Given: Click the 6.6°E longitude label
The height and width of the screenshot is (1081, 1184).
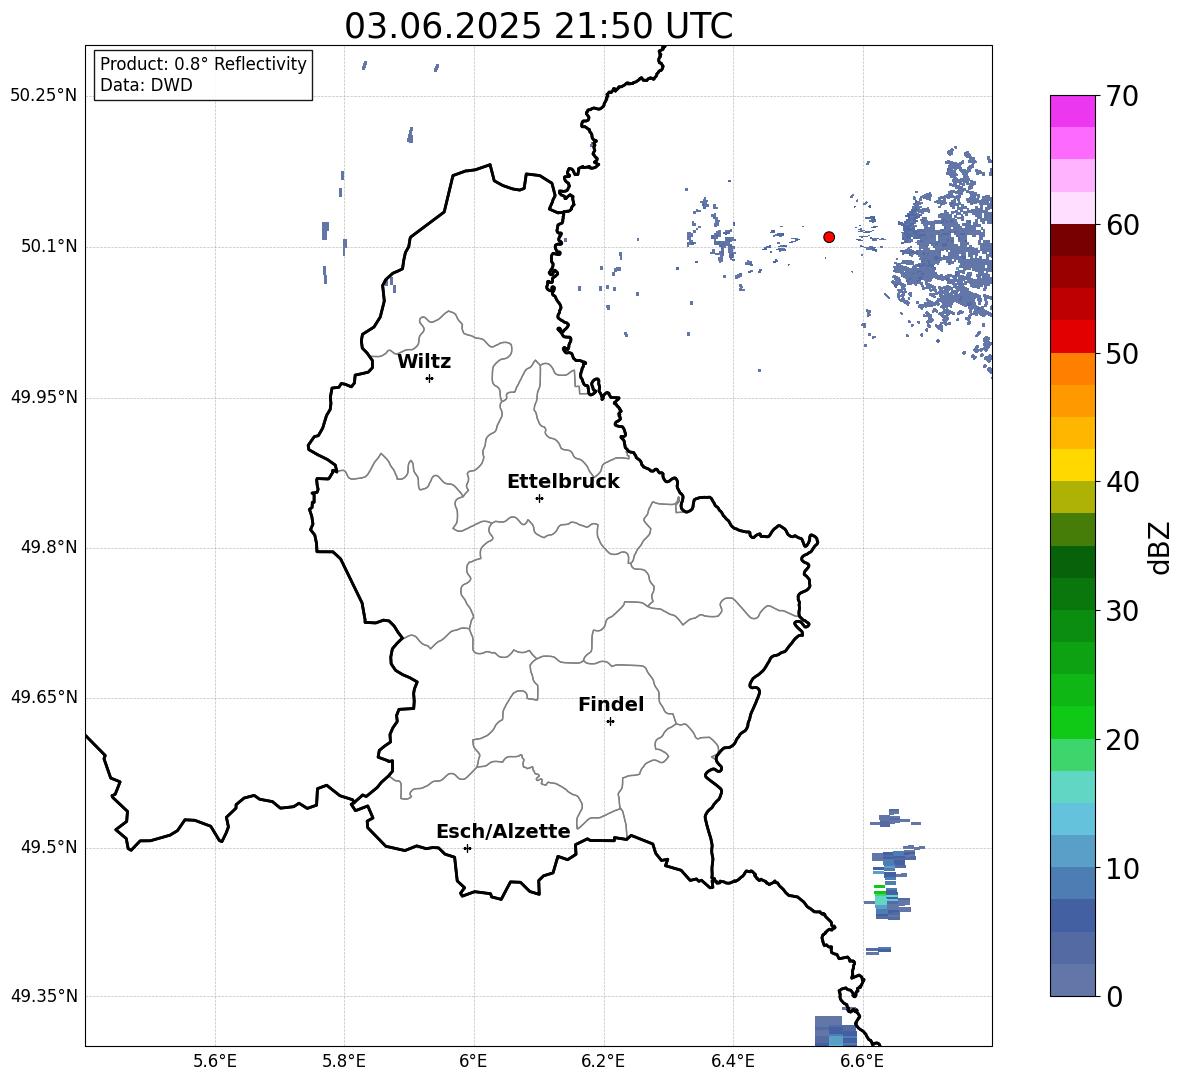Looking at the screenshot, I should click(x=862, y=1061).
